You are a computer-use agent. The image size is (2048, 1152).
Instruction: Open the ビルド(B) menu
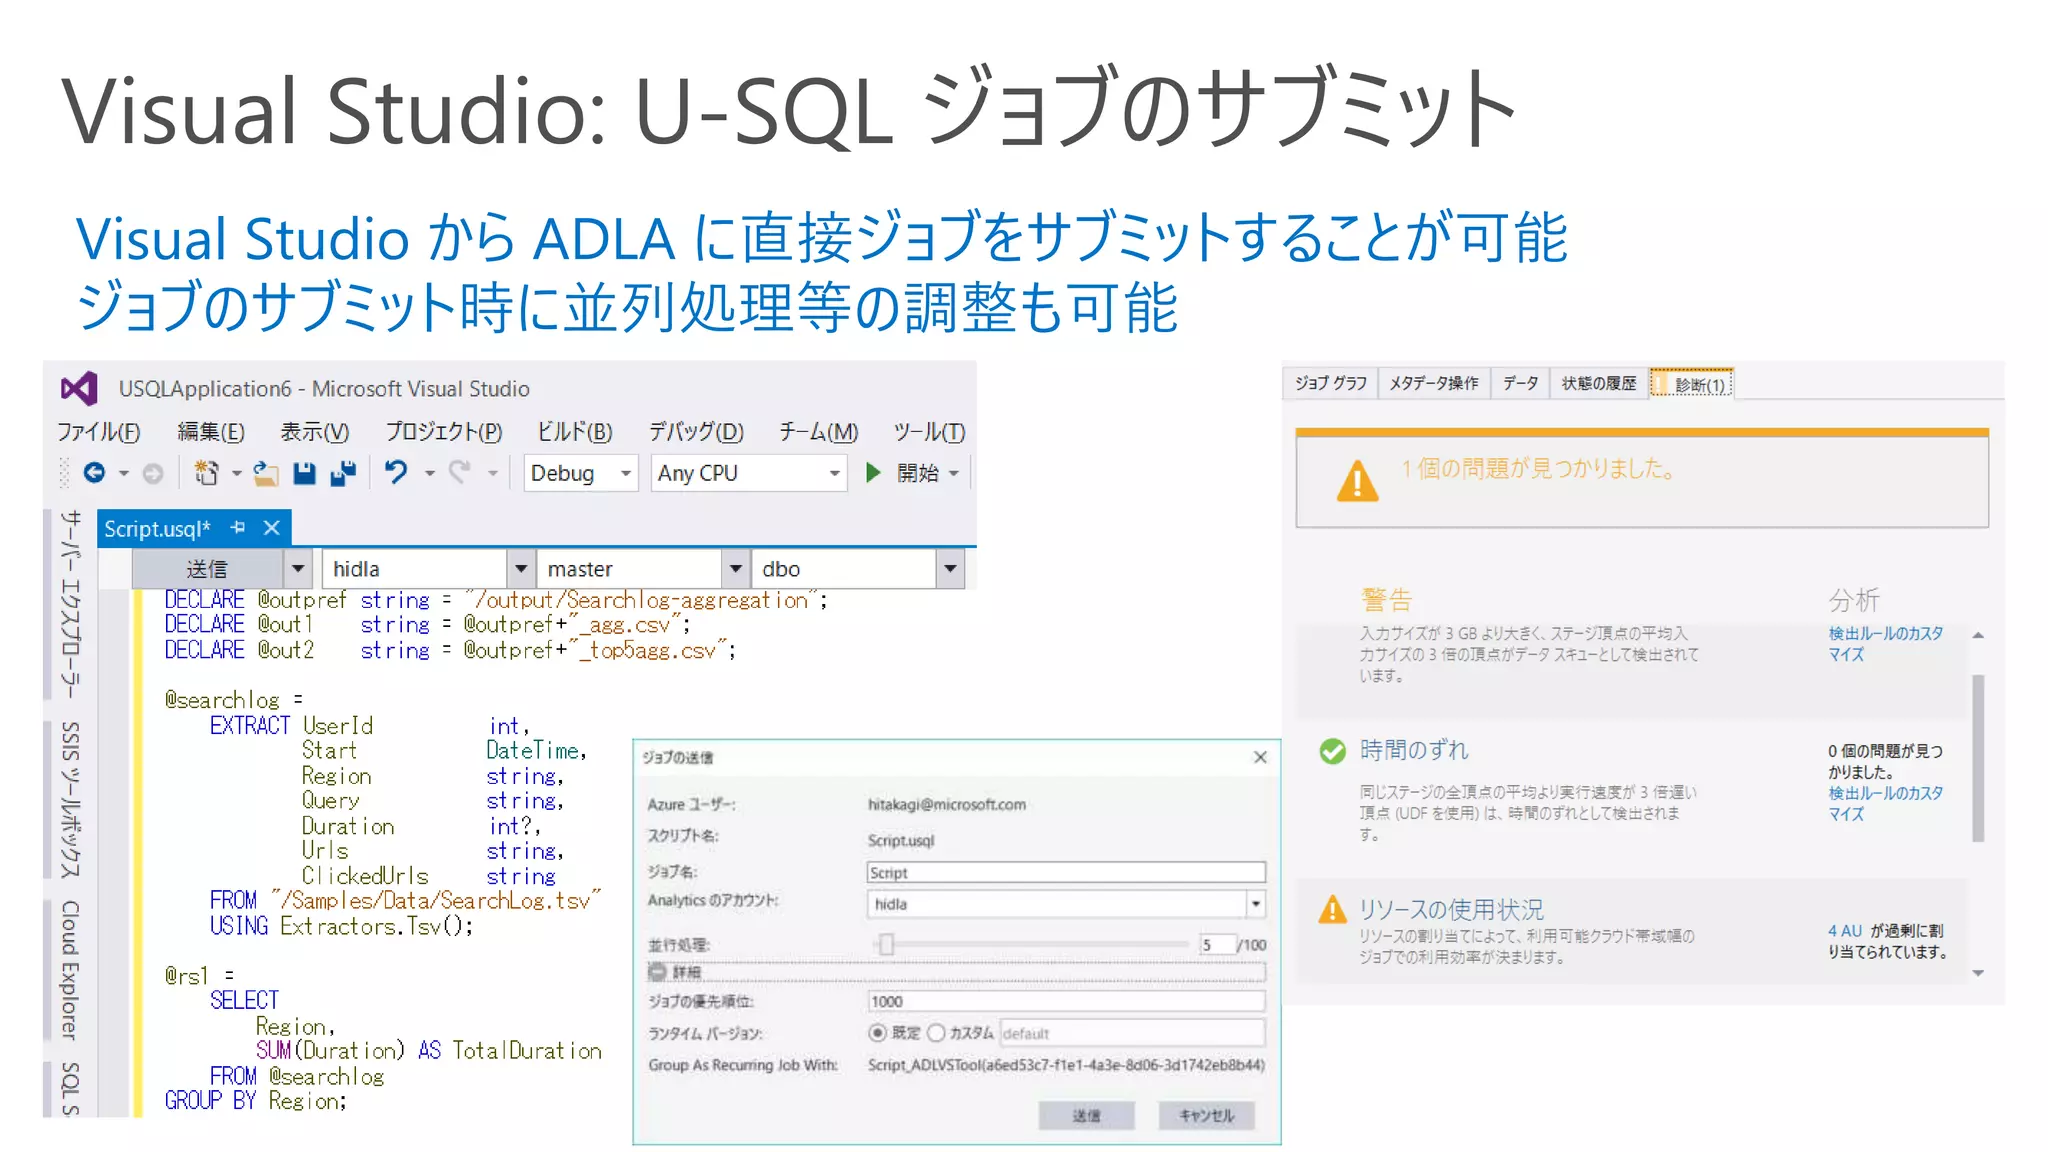click(x=574, y=431)
